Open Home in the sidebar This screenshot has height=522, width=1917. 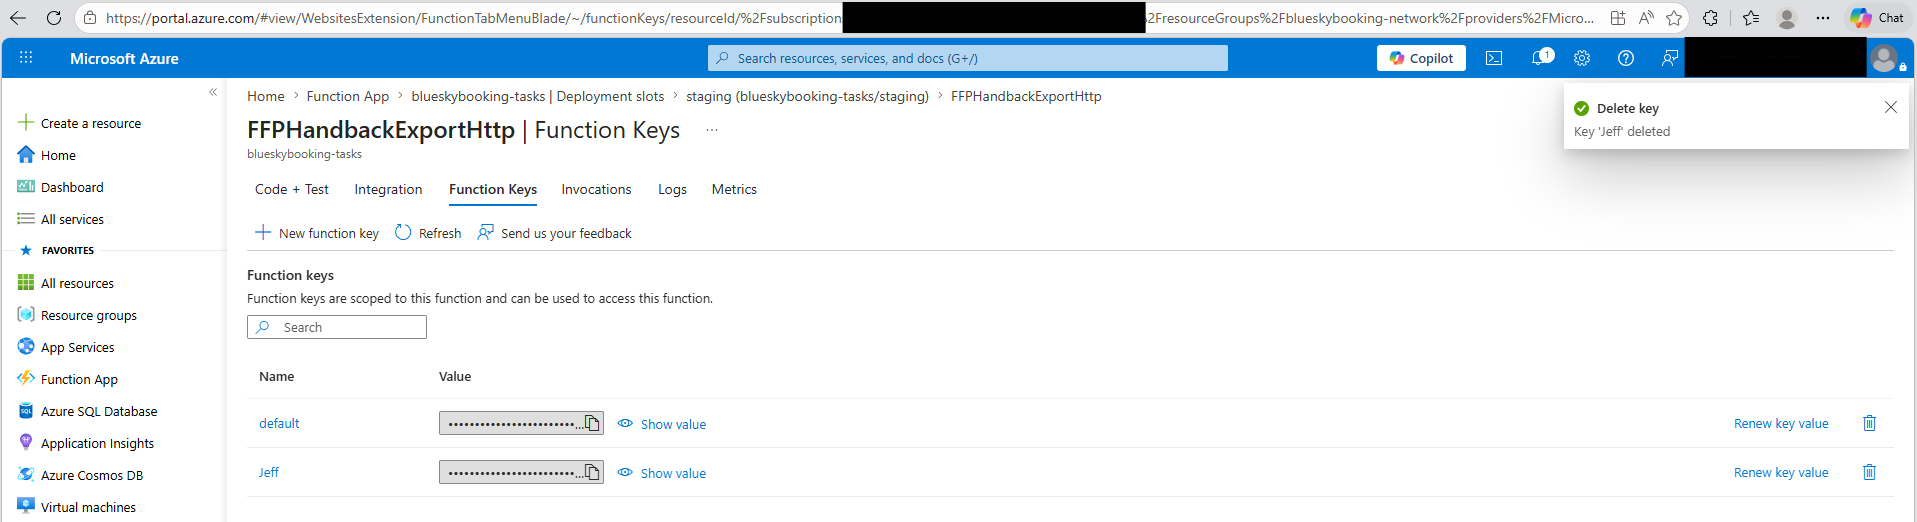pyautogui.click(x=47, y=155)
